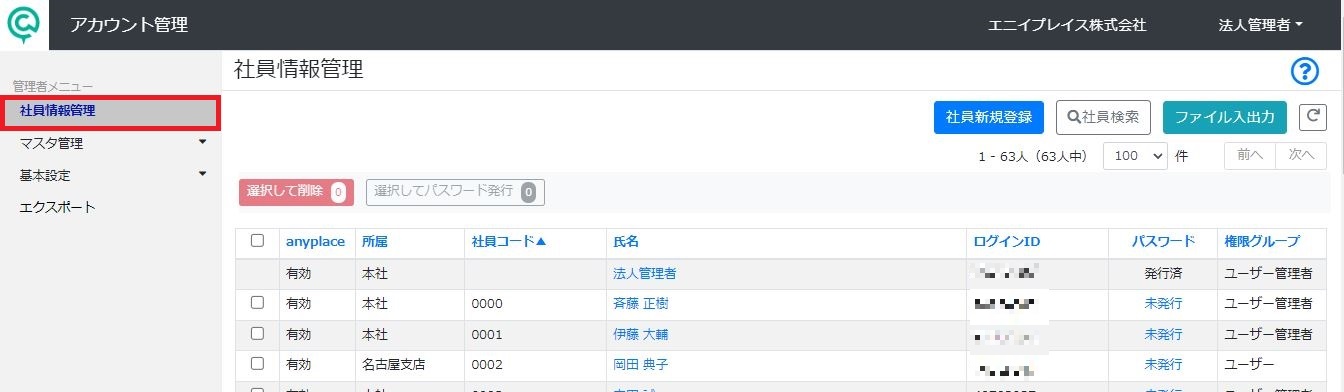Open the 法人管理者 account dropdown
This screenshot has width=1344, height=392.
[x=1260, y=25]
